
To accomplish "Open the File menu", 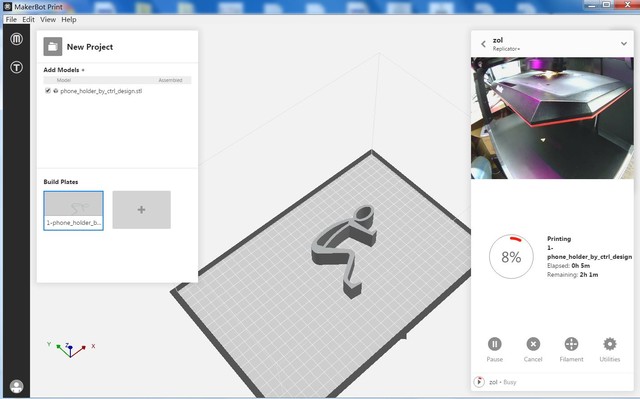I will pos(11,19).
